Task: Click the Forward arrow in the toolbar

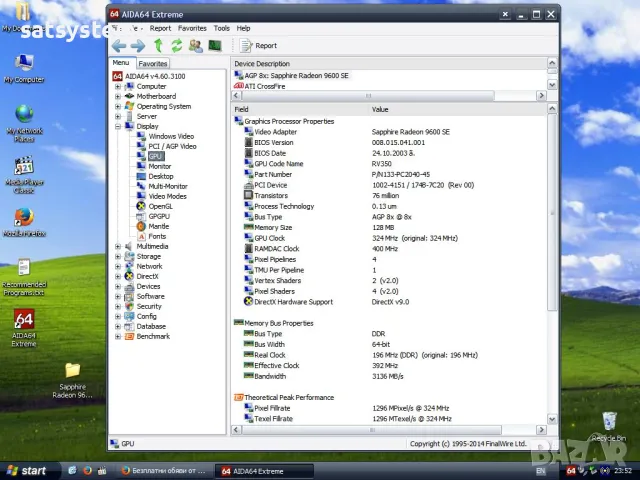Action: [x=138, y=46]
